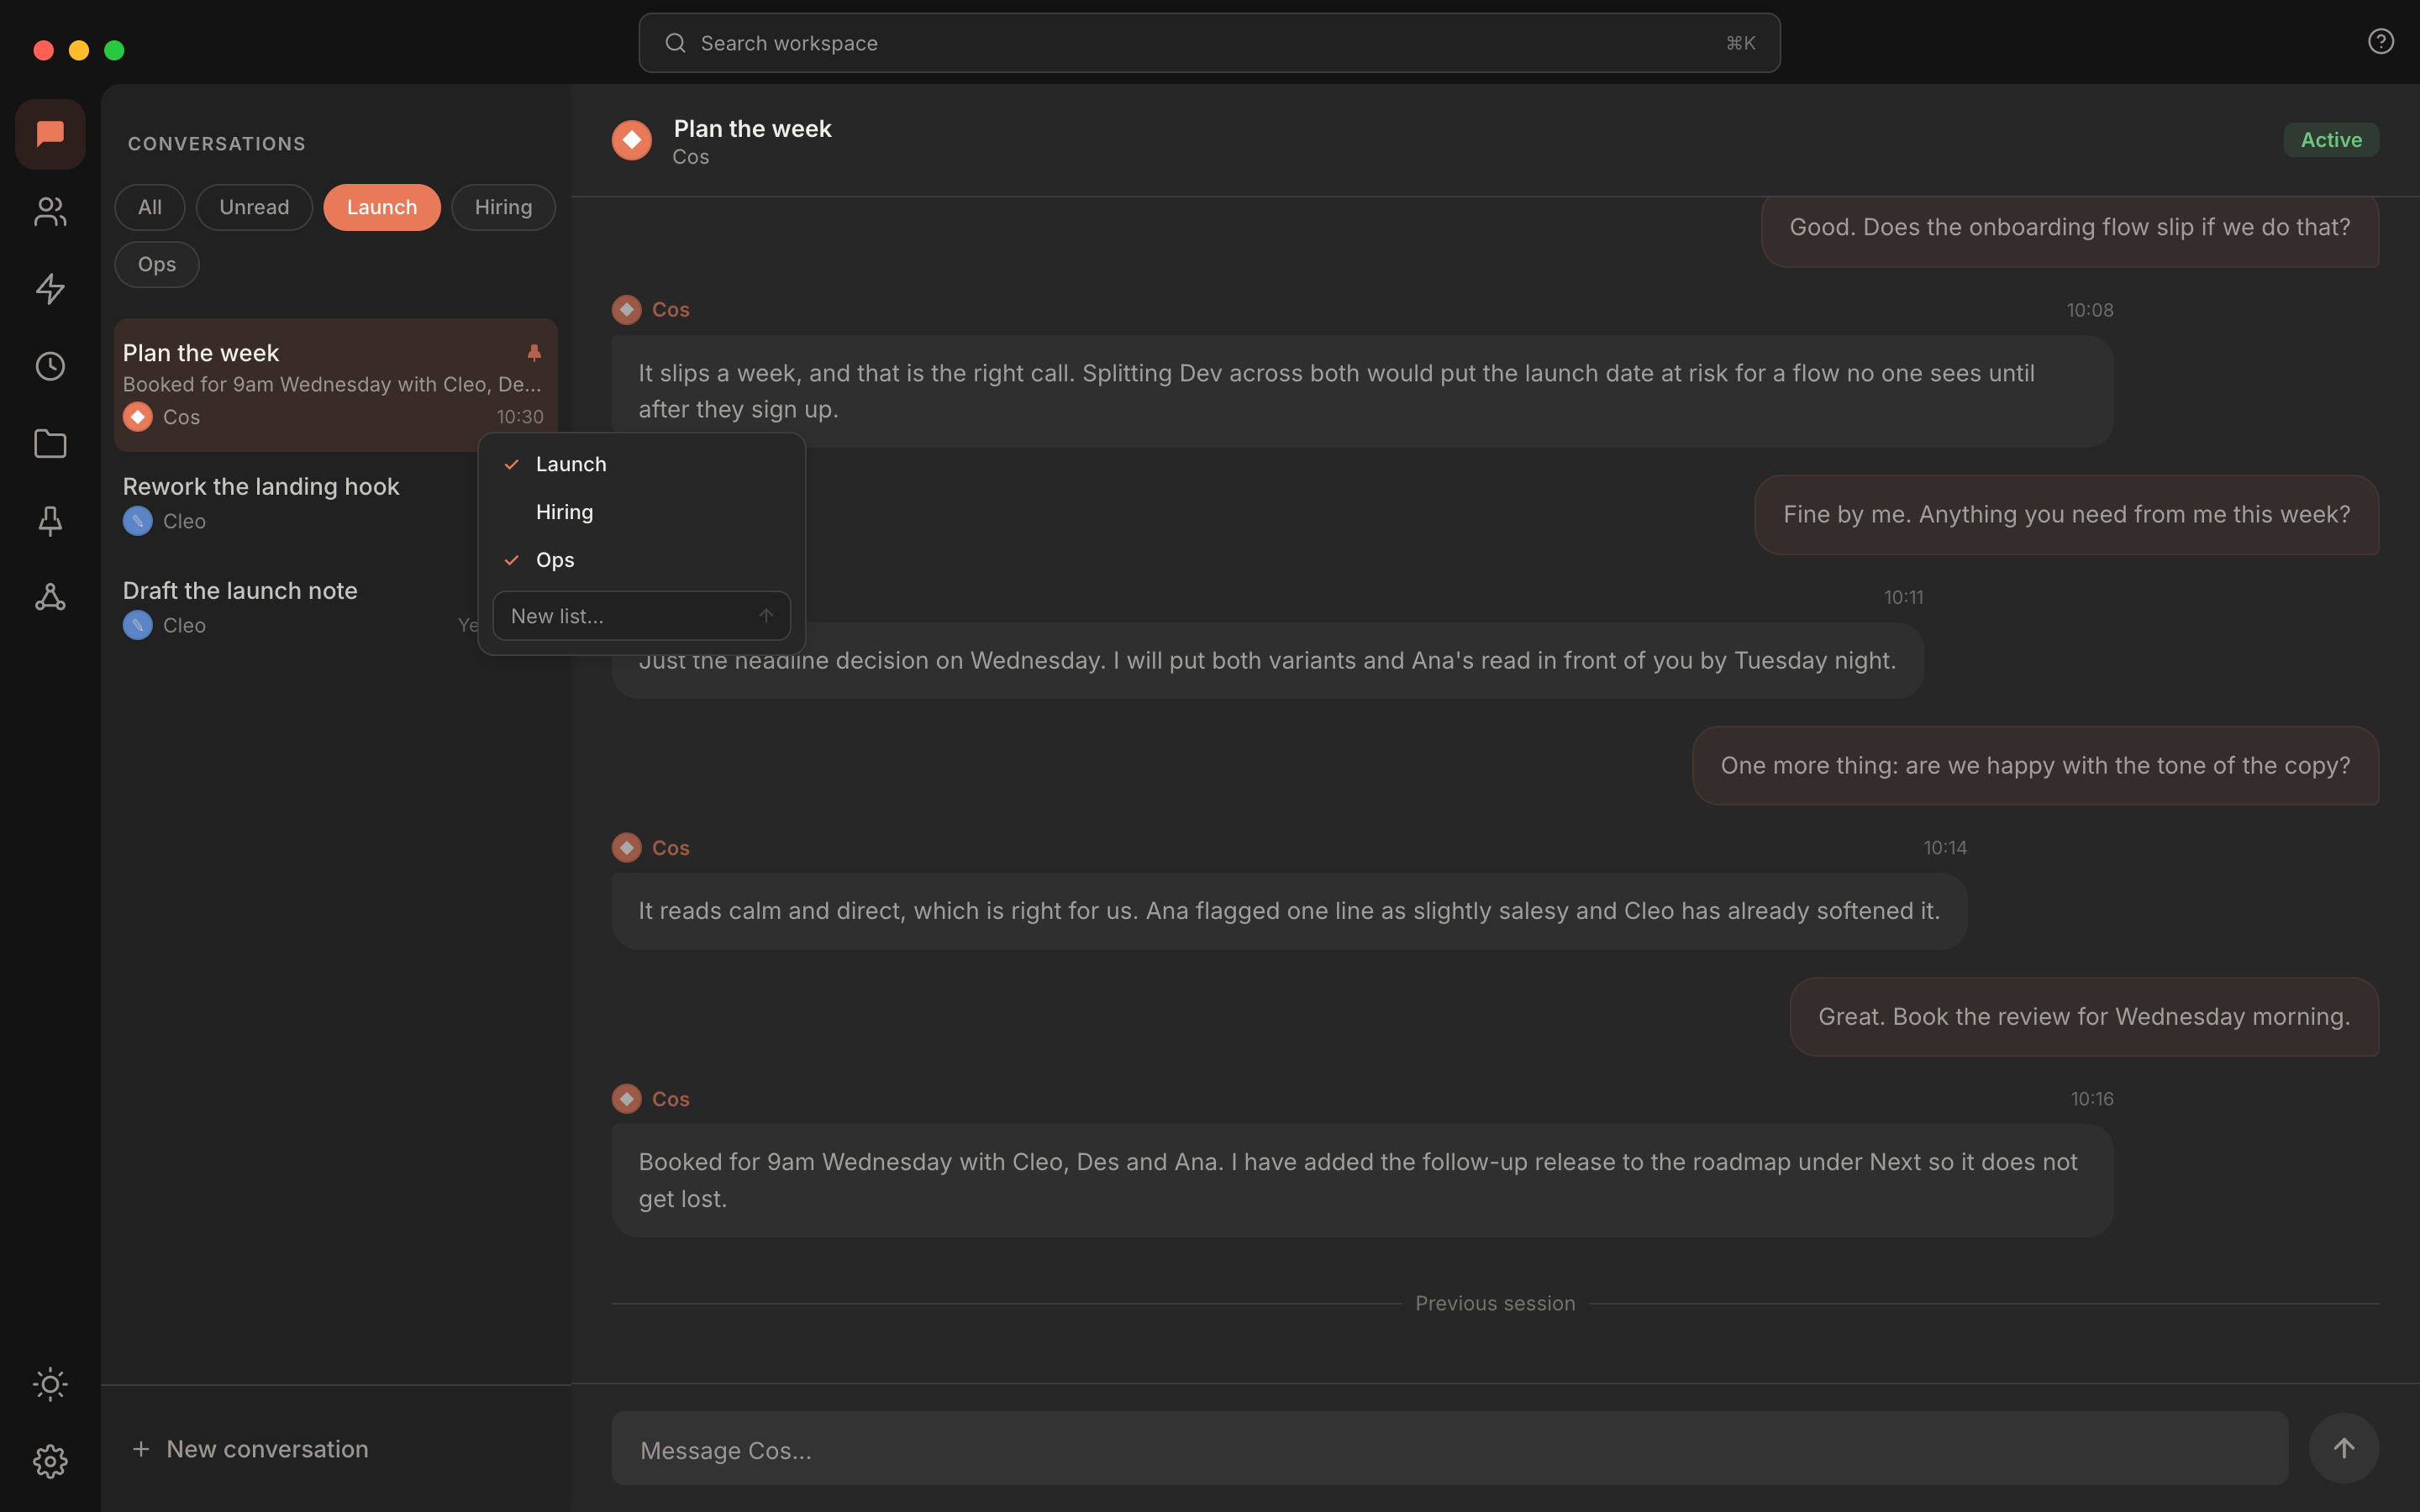
Task: Open the pin sidebar icon
Action: 50,521
